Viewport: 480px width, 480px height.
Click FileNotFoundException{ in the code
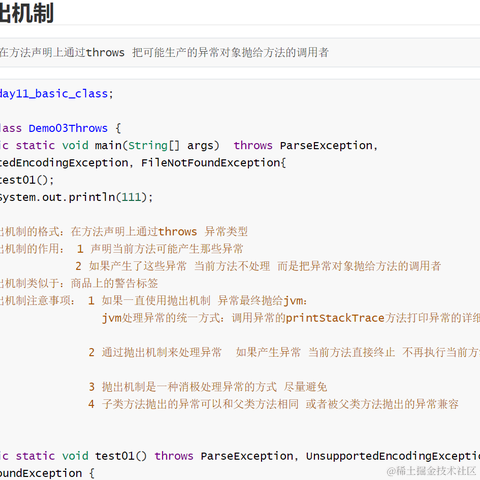pyautogui.click(x=213, y=163)
